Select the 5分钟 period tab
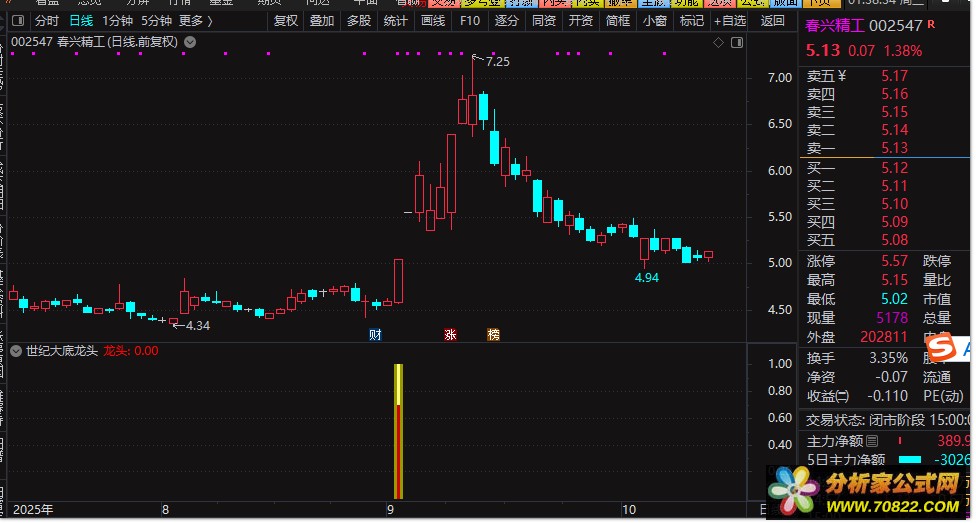The image size is (976, 523). 156,20
